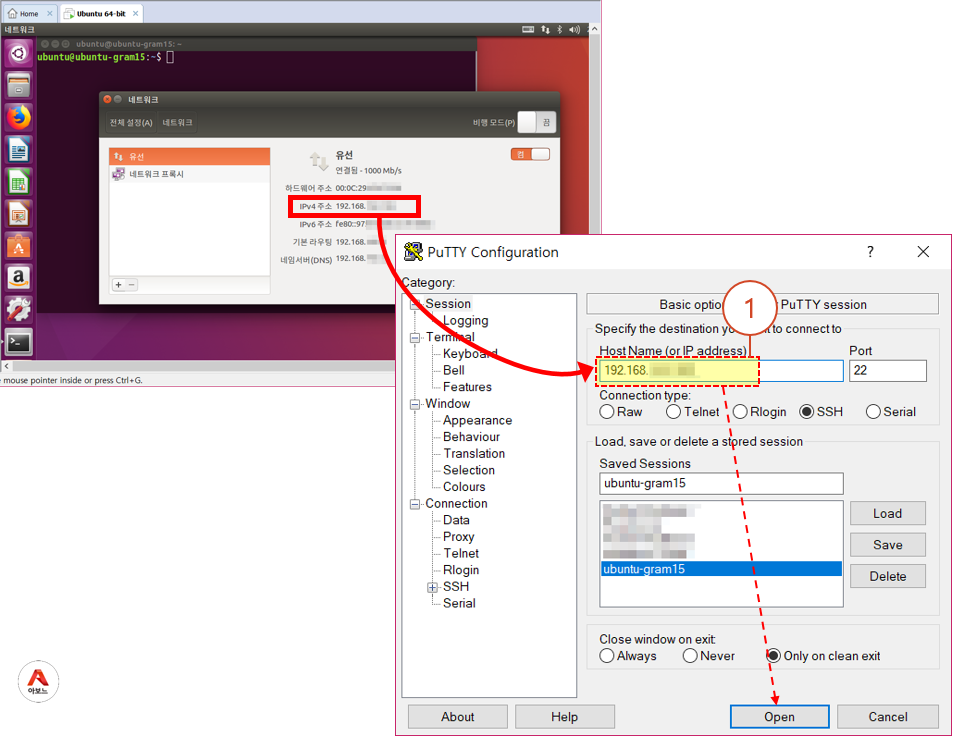Open Ubuntu Software center launcher icon
Image resolution: width=958 pixels, height=742 pixels.
(18, 246)
